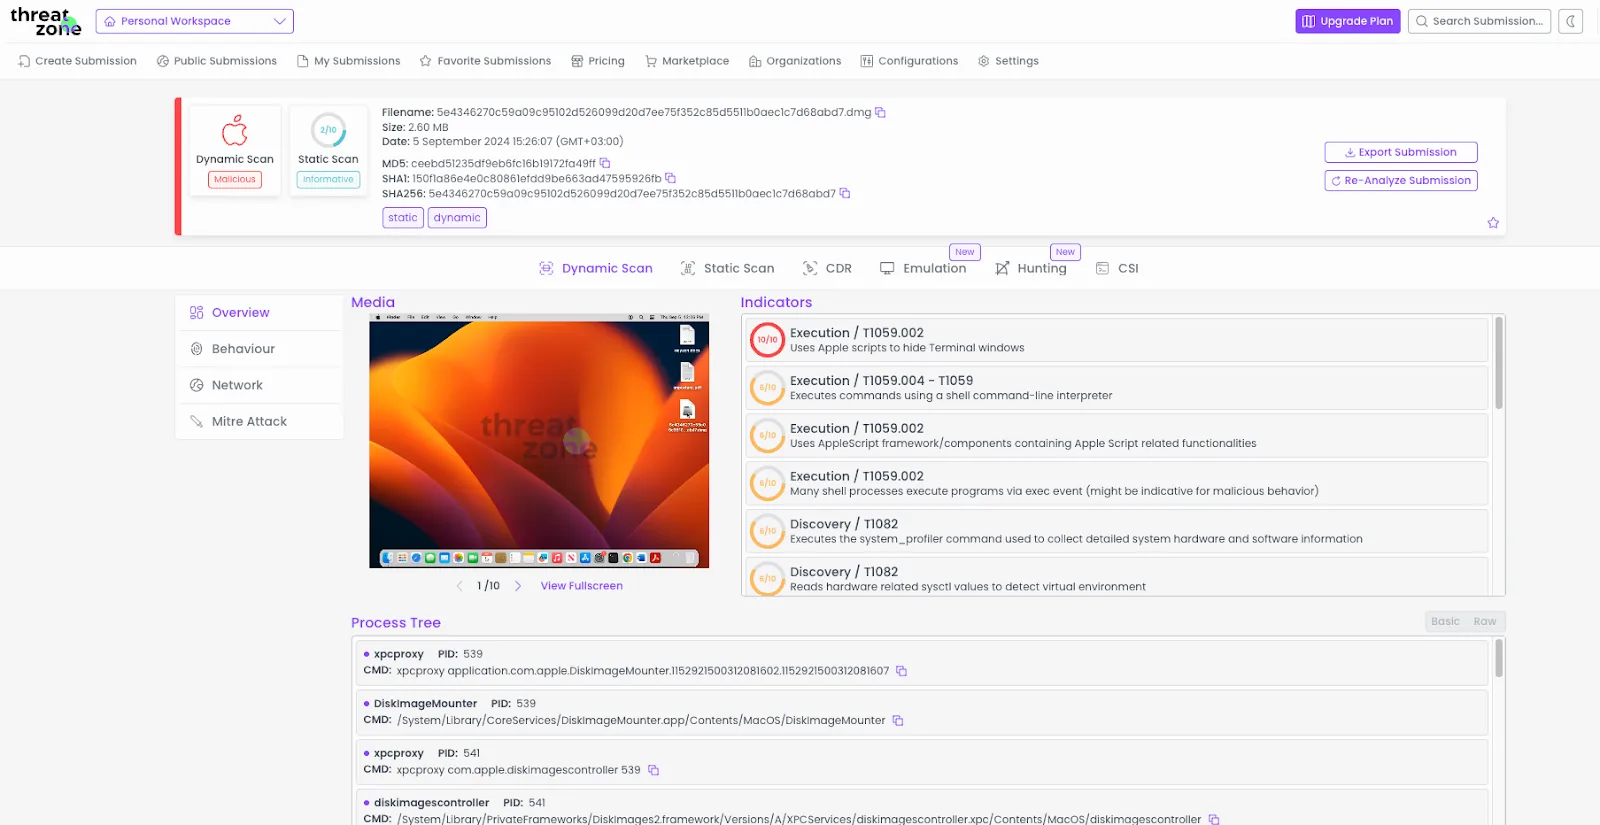Click the Upgrade Plan button
The image size is (1600, 825).
coord(1348,21)
